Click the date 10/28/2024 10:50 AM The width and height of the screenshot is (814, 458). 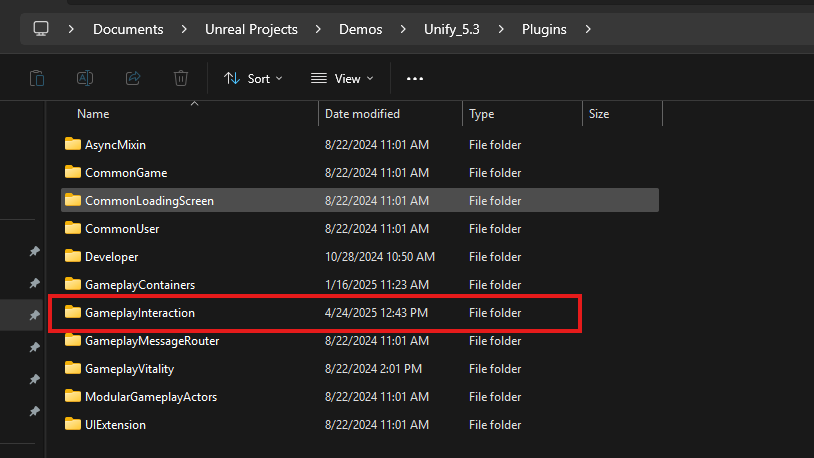380,257
